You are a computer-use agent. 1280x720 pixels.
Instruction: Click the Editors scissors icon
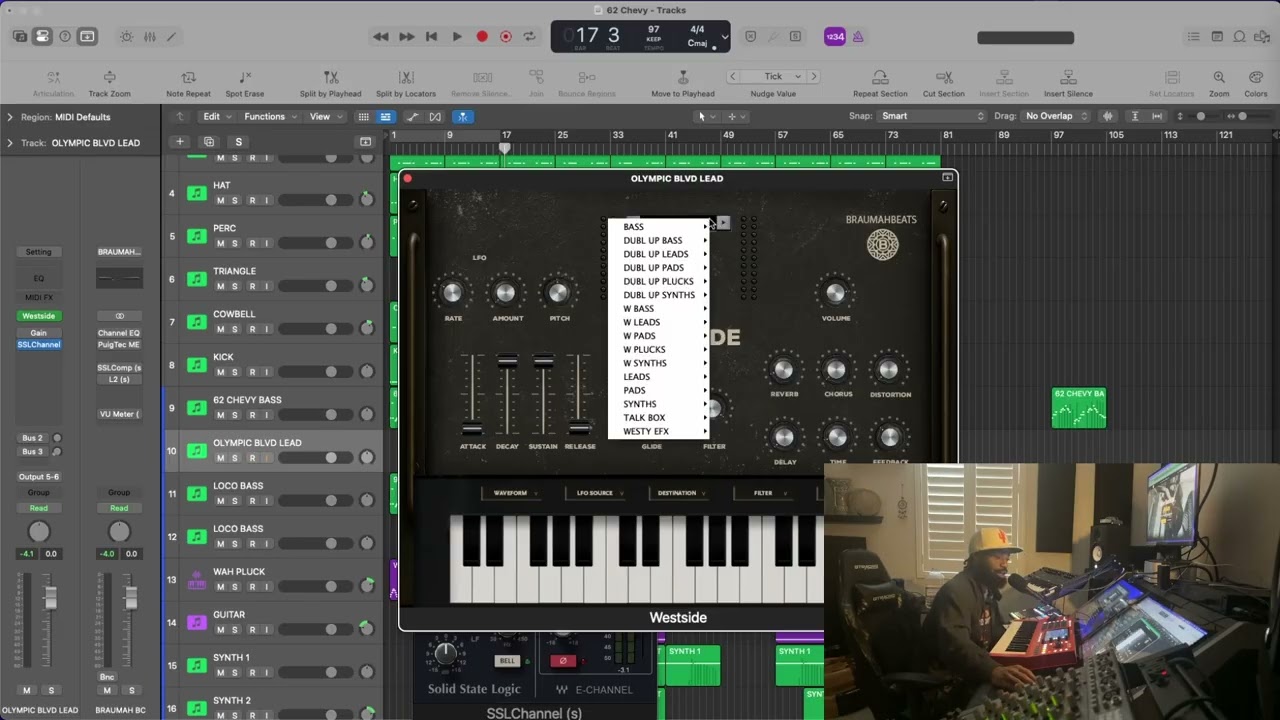coord(172,37)
